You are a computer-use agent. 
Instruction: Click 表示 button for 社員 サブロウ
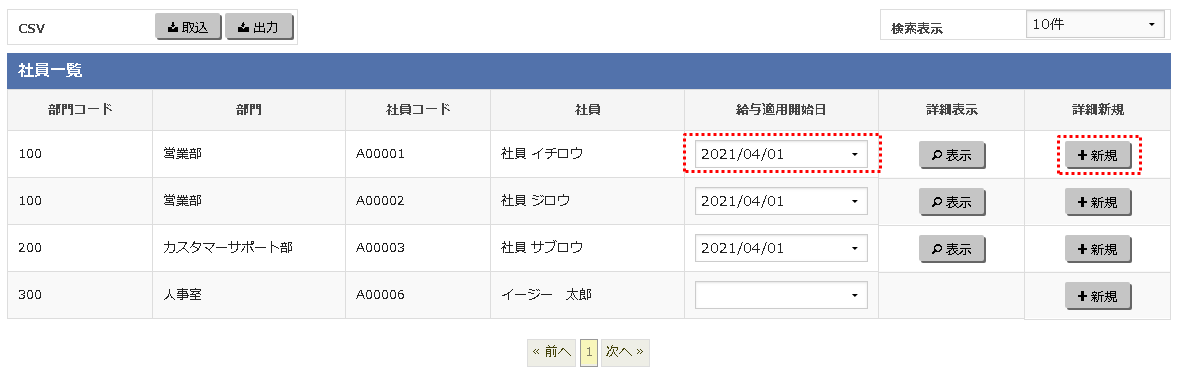[x=952, y=248]
